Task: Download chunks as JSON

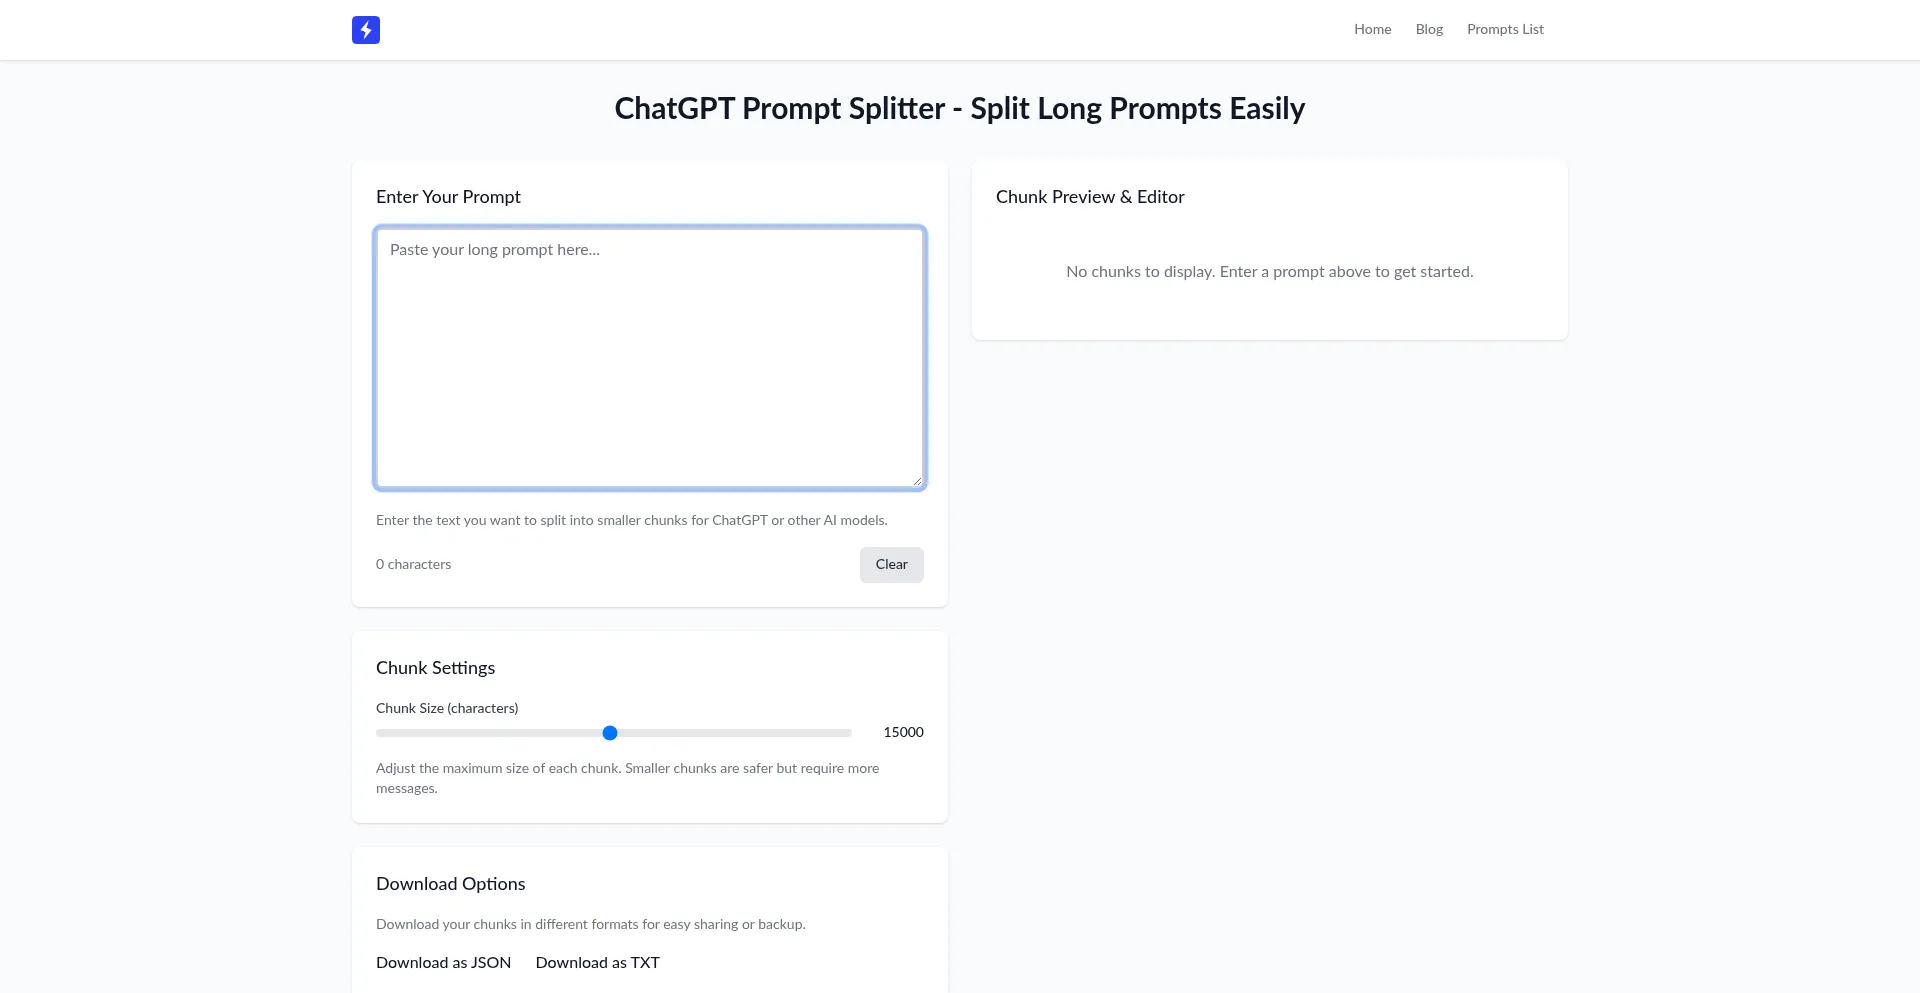Action: [x=443, y=963]
